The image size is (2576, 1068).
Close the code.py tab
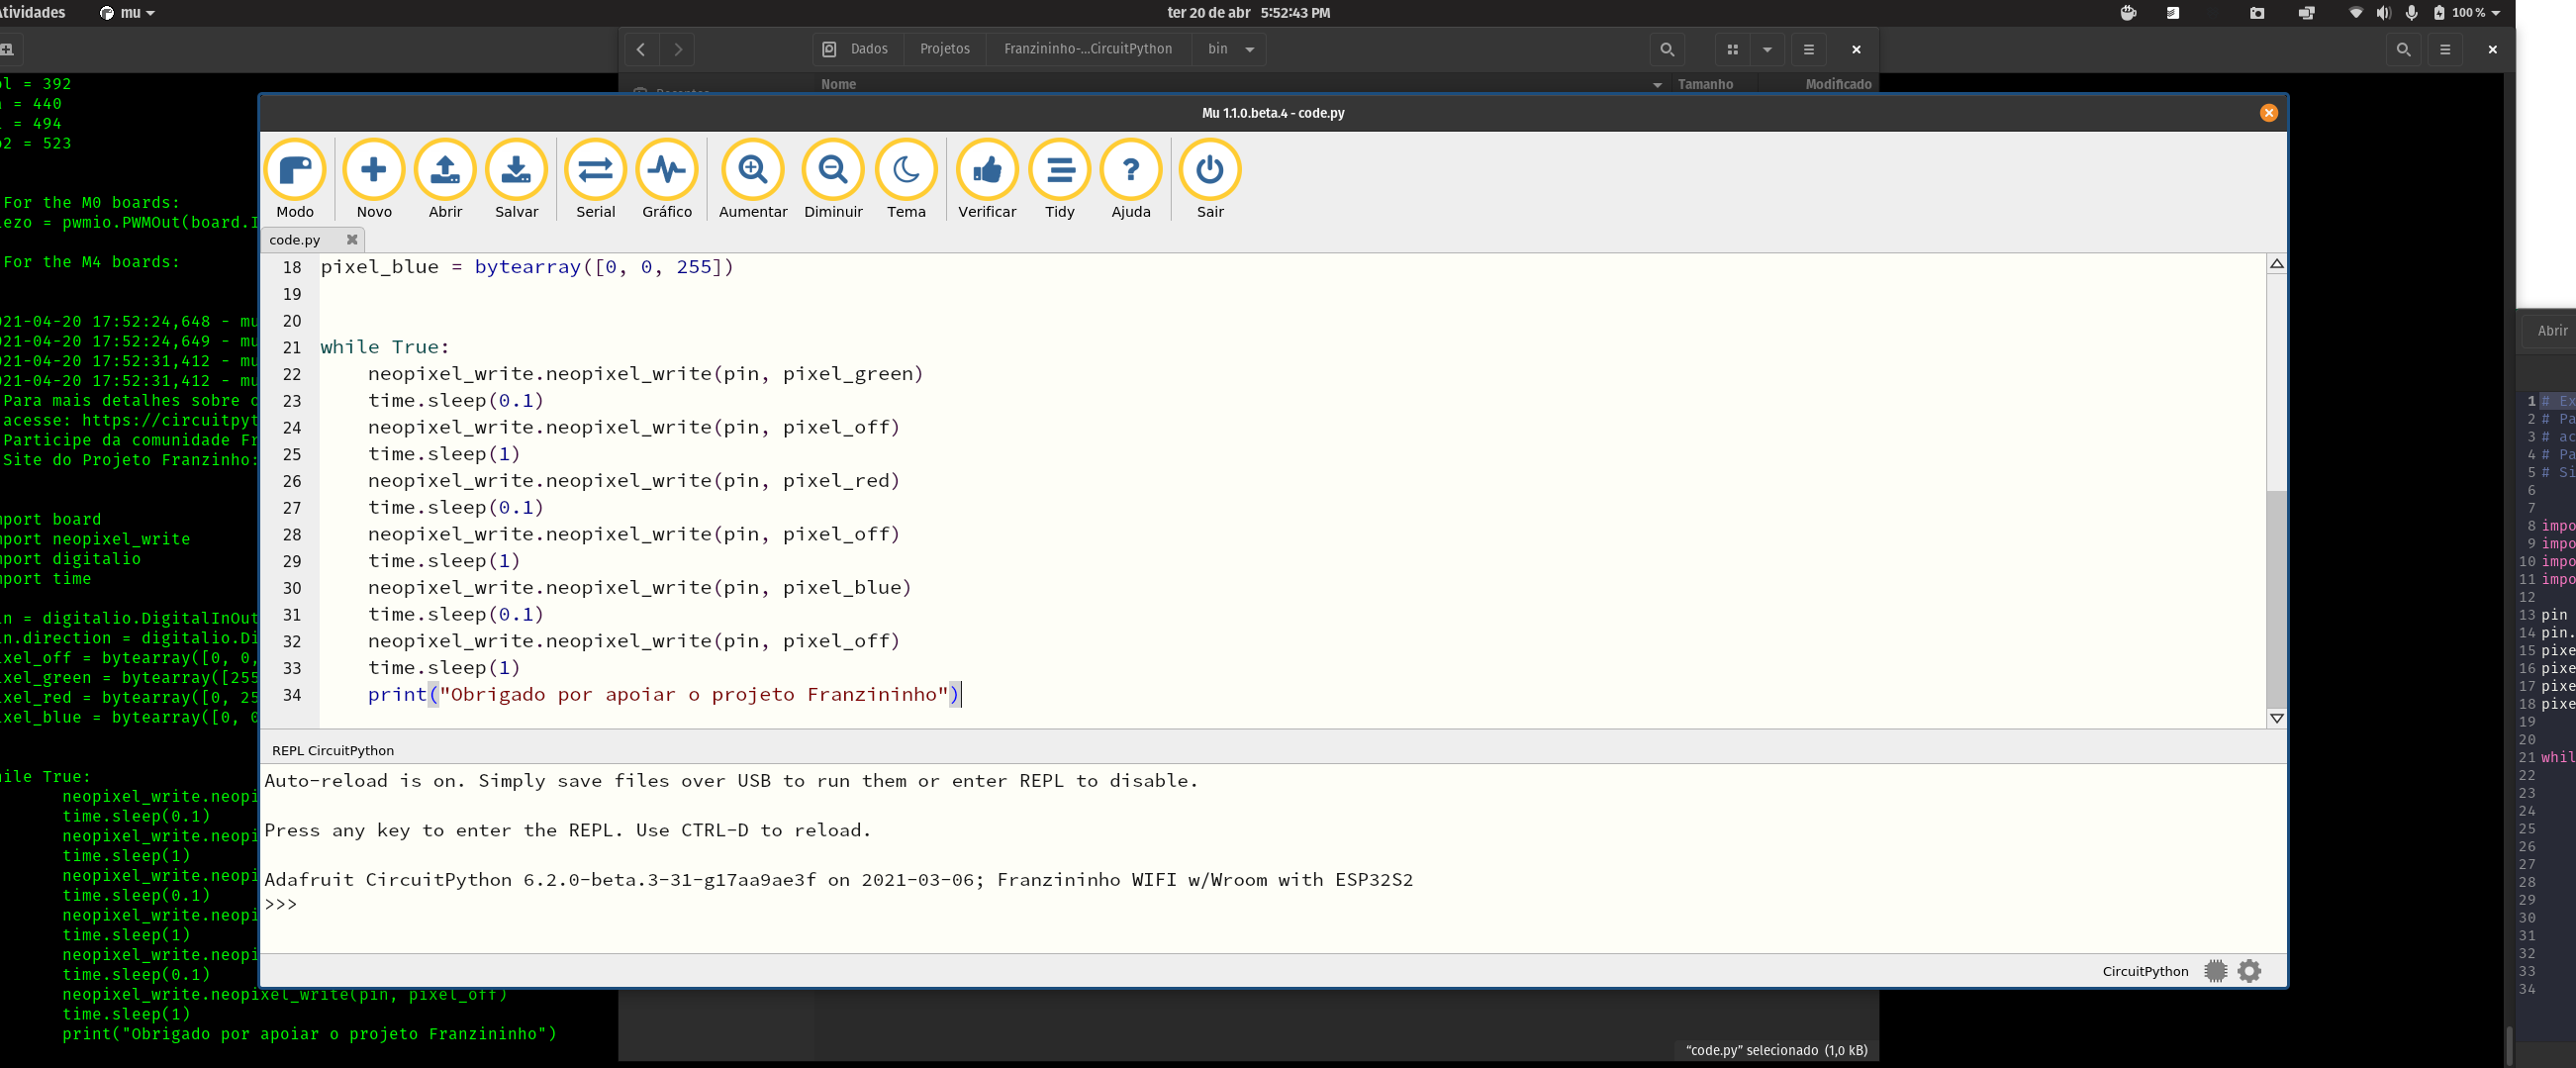[x=352, y=240]
